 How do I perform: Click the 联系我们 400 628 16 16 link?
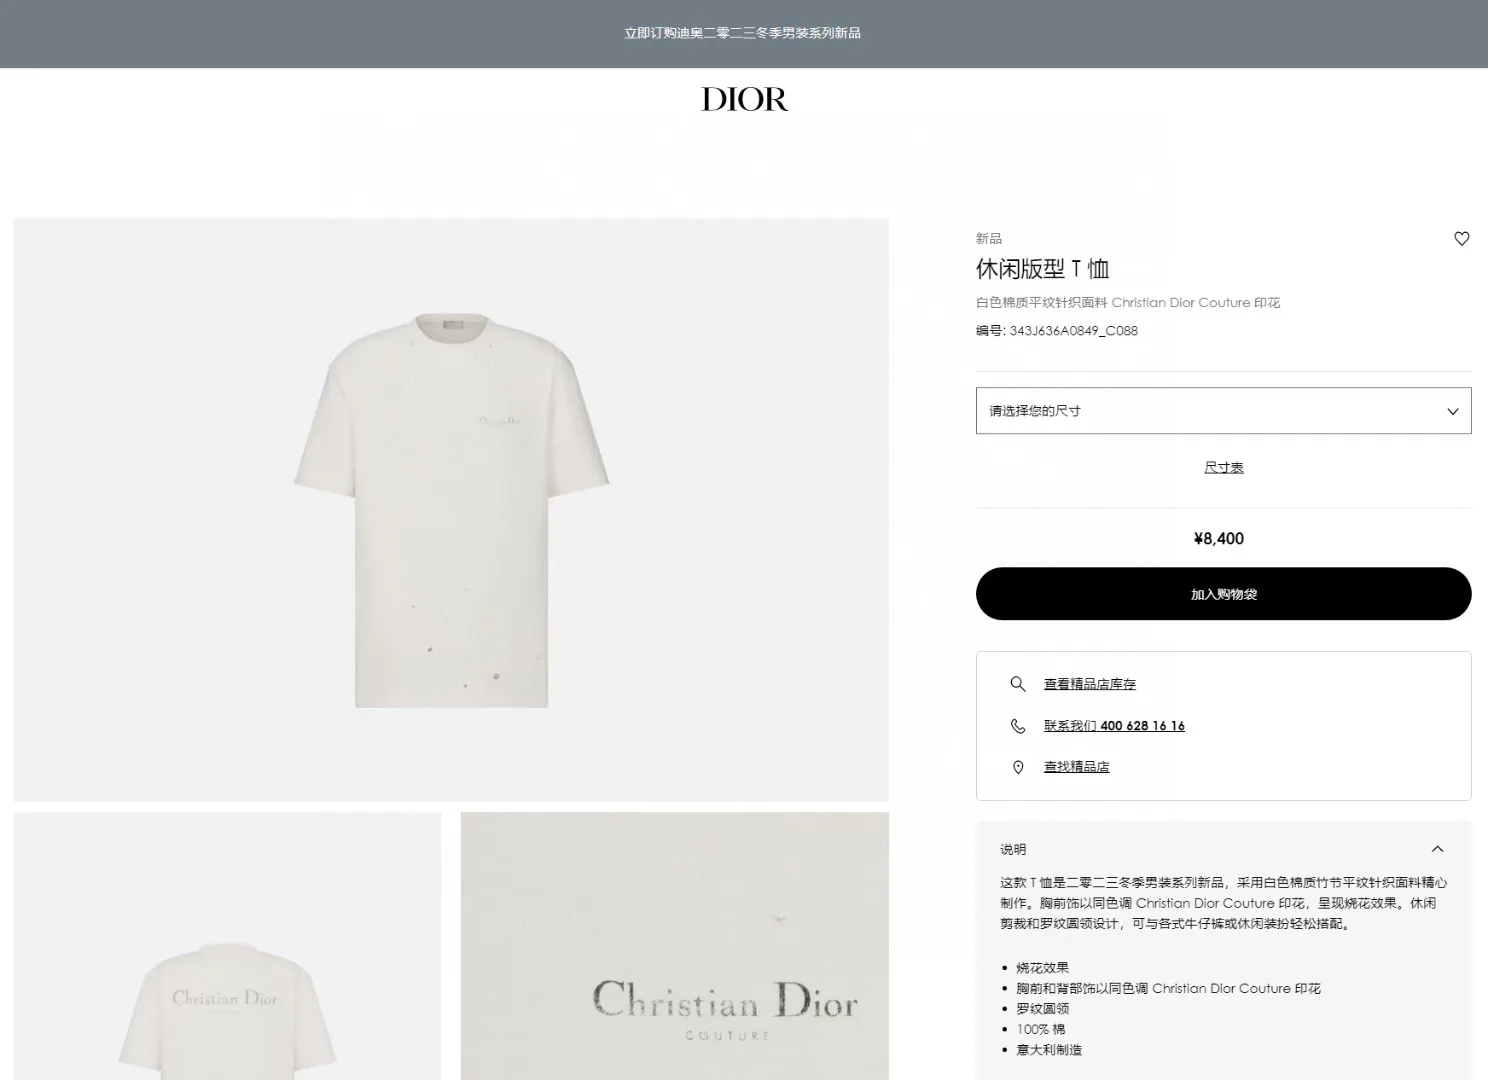tap(1114, 726)
